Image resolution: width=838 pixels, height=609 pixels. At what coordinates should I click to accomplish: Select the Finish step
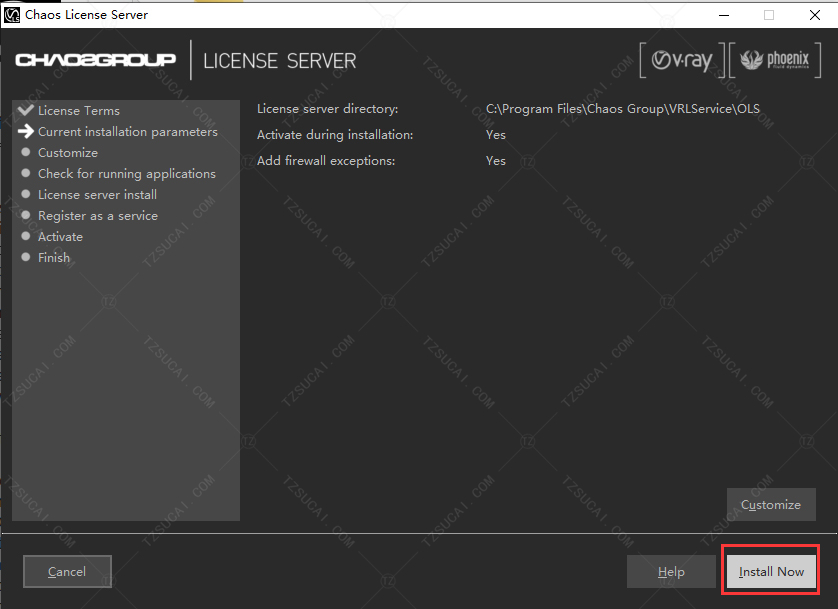pyautogui.click(x=54, y=257)
